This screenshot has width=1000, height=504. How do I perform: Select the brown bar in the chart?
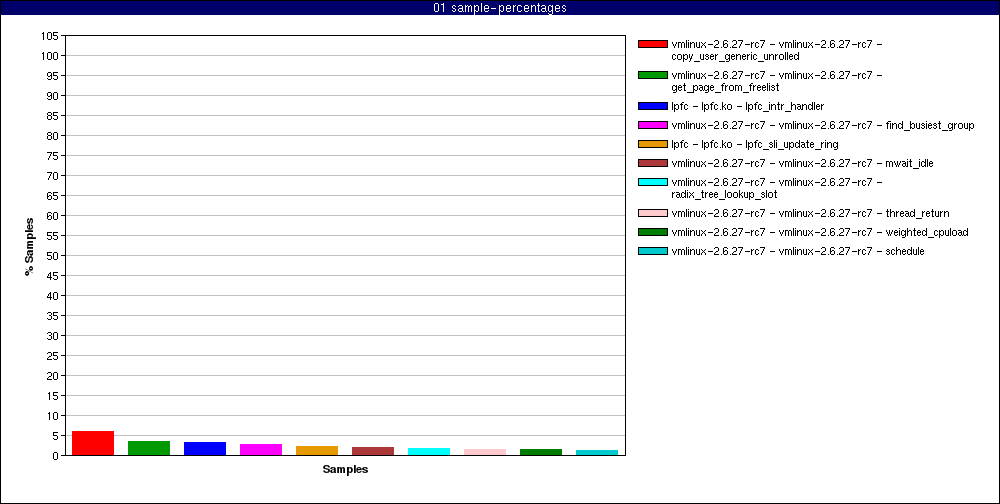(373, 451)
